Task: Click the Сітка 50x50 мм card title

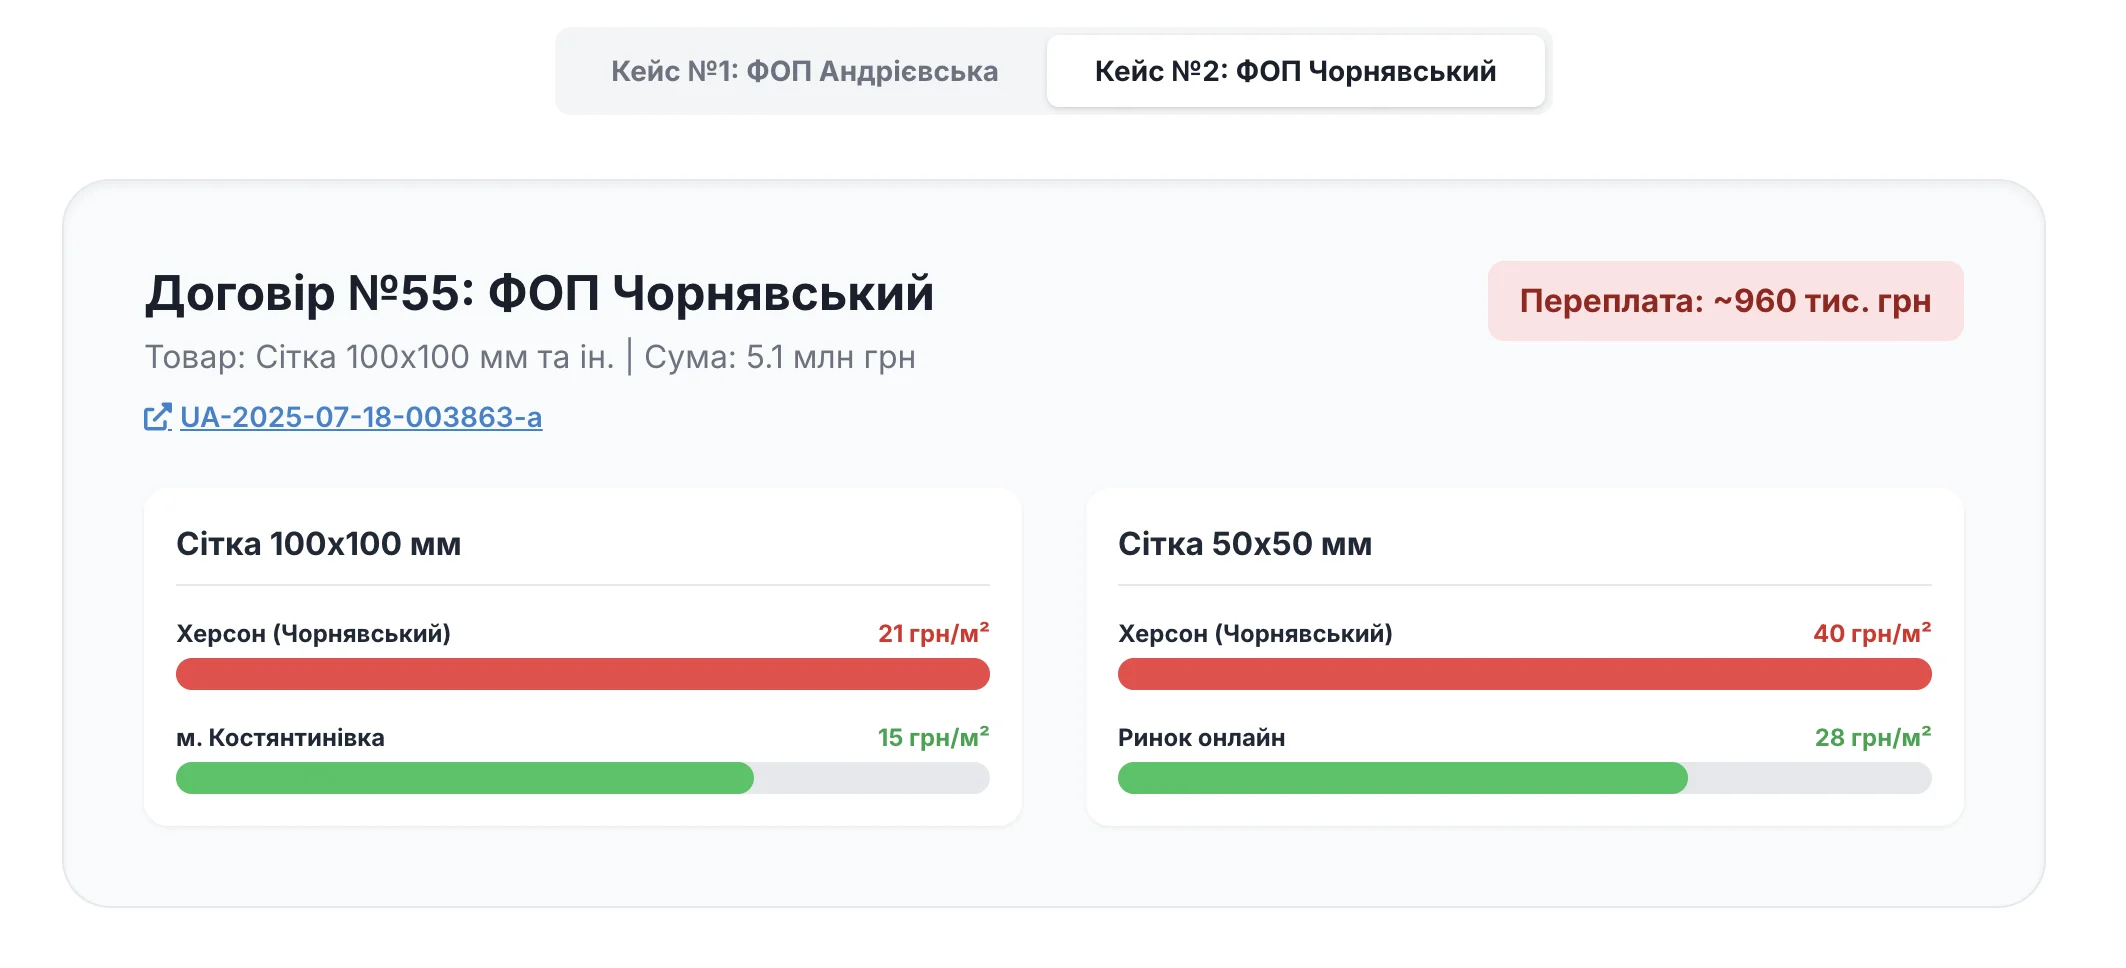Action: point(1245,544)
